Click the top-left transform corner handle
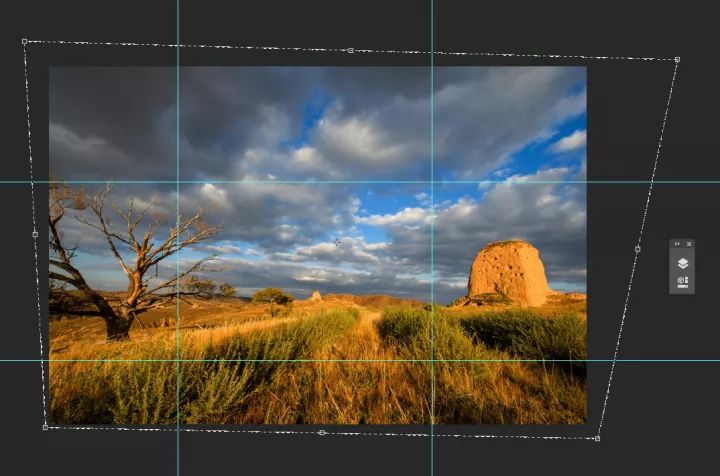720x476 pixels. 25,42
